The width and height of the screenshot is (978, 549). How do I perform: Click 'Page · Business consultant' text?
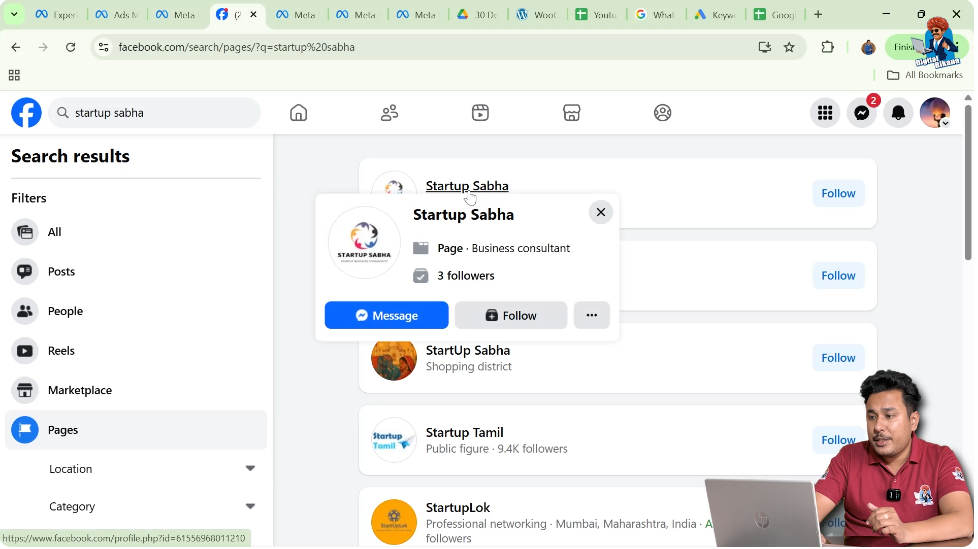503,248
